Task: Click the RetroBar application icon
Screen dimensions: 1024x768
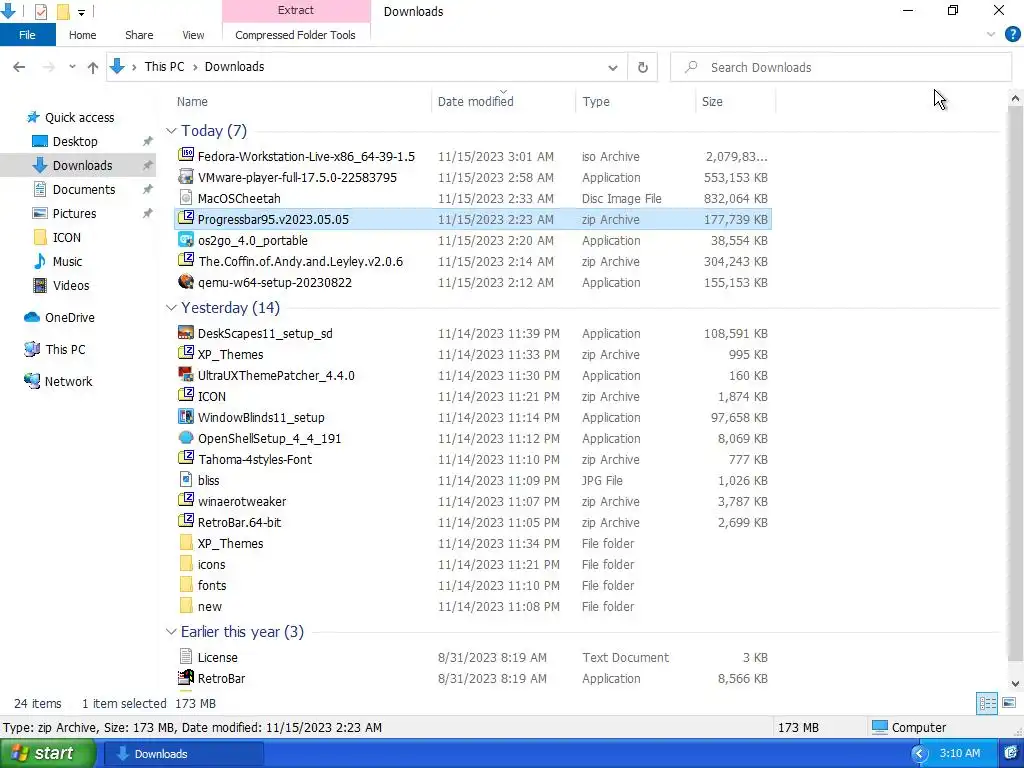Action: (186, 677)
